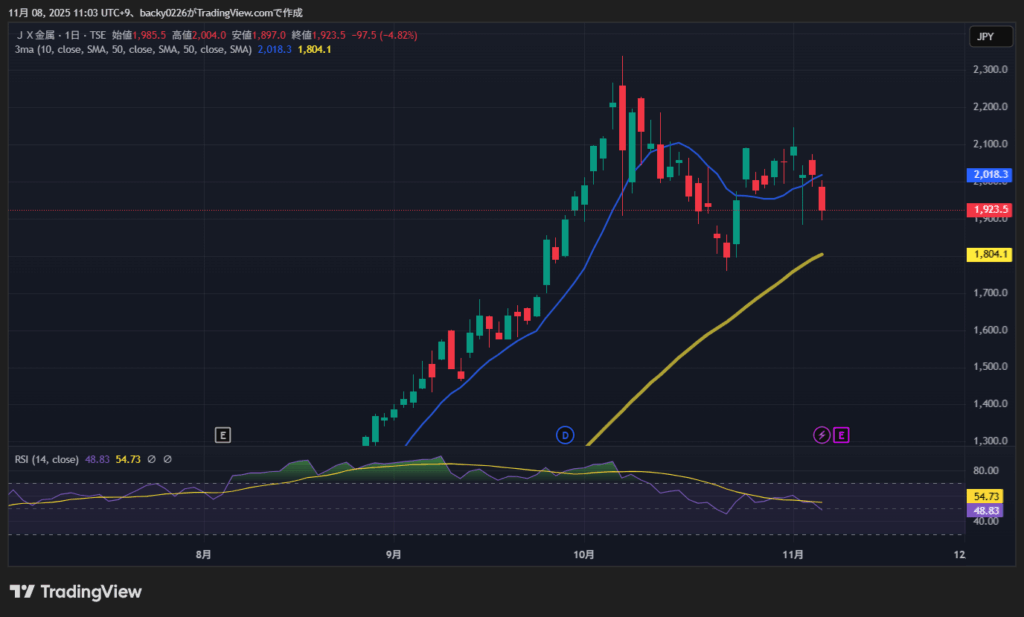Click the first ∅ symbol in RSI legend
1024x617 pixels.
(x=151, y=460)
